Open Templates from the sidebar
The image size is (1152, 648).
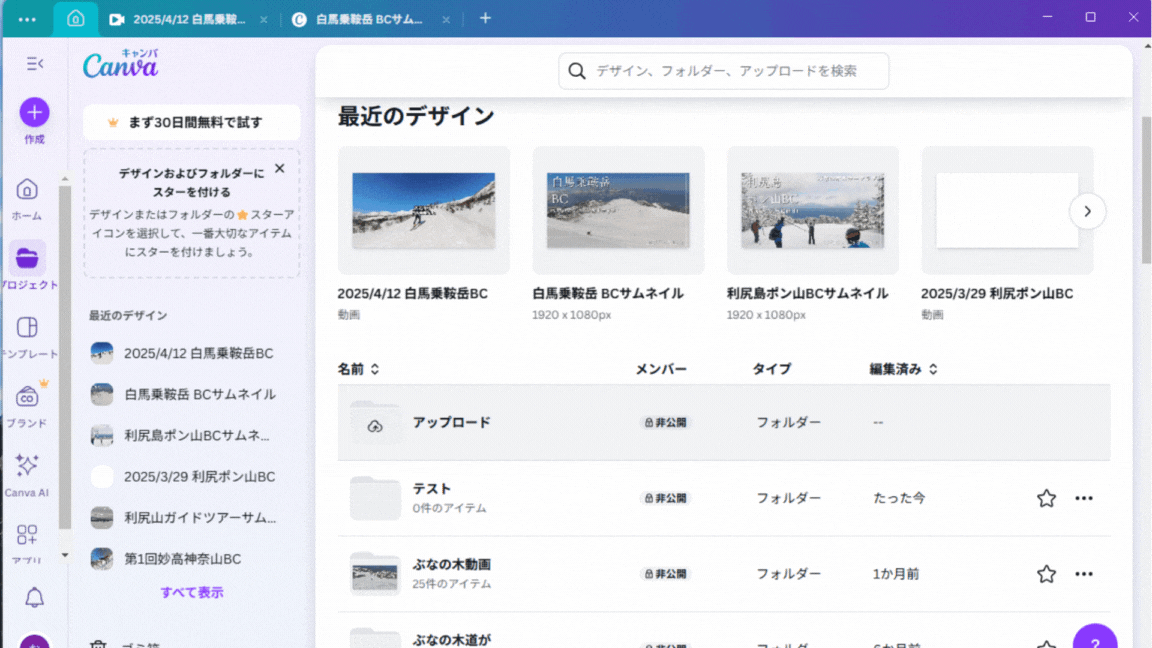27,328
